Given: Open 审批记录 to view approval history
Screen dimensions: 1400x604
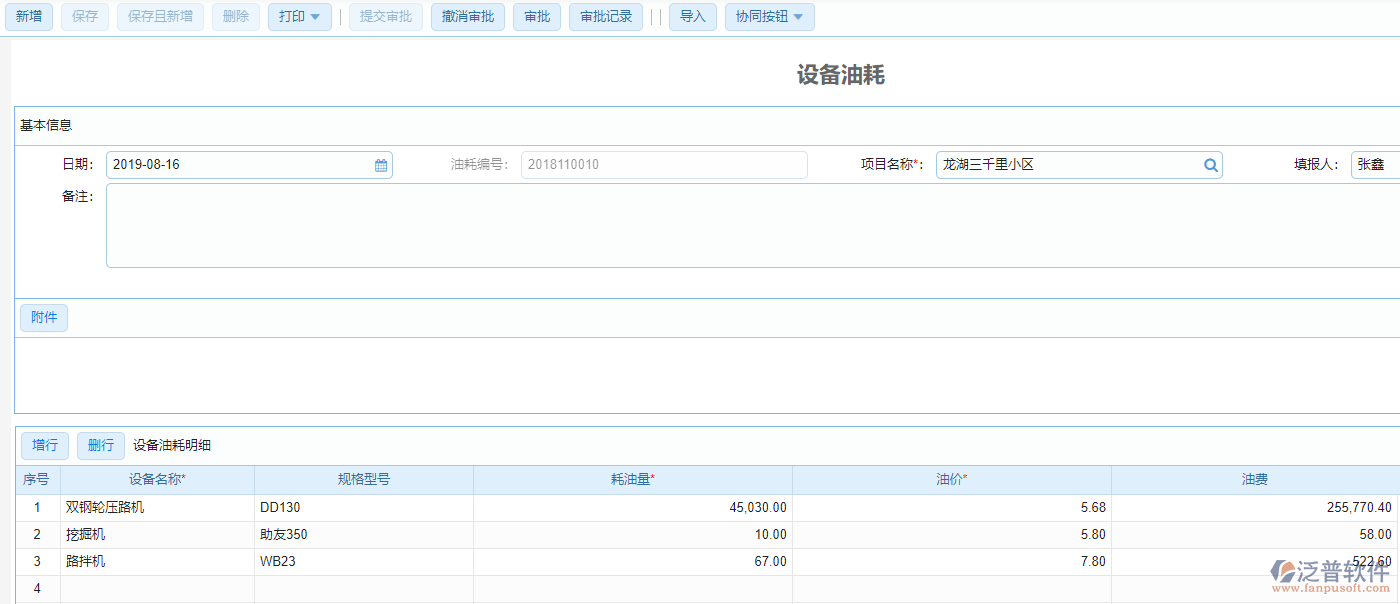Looking at the screenshot, I should [605, 16].
